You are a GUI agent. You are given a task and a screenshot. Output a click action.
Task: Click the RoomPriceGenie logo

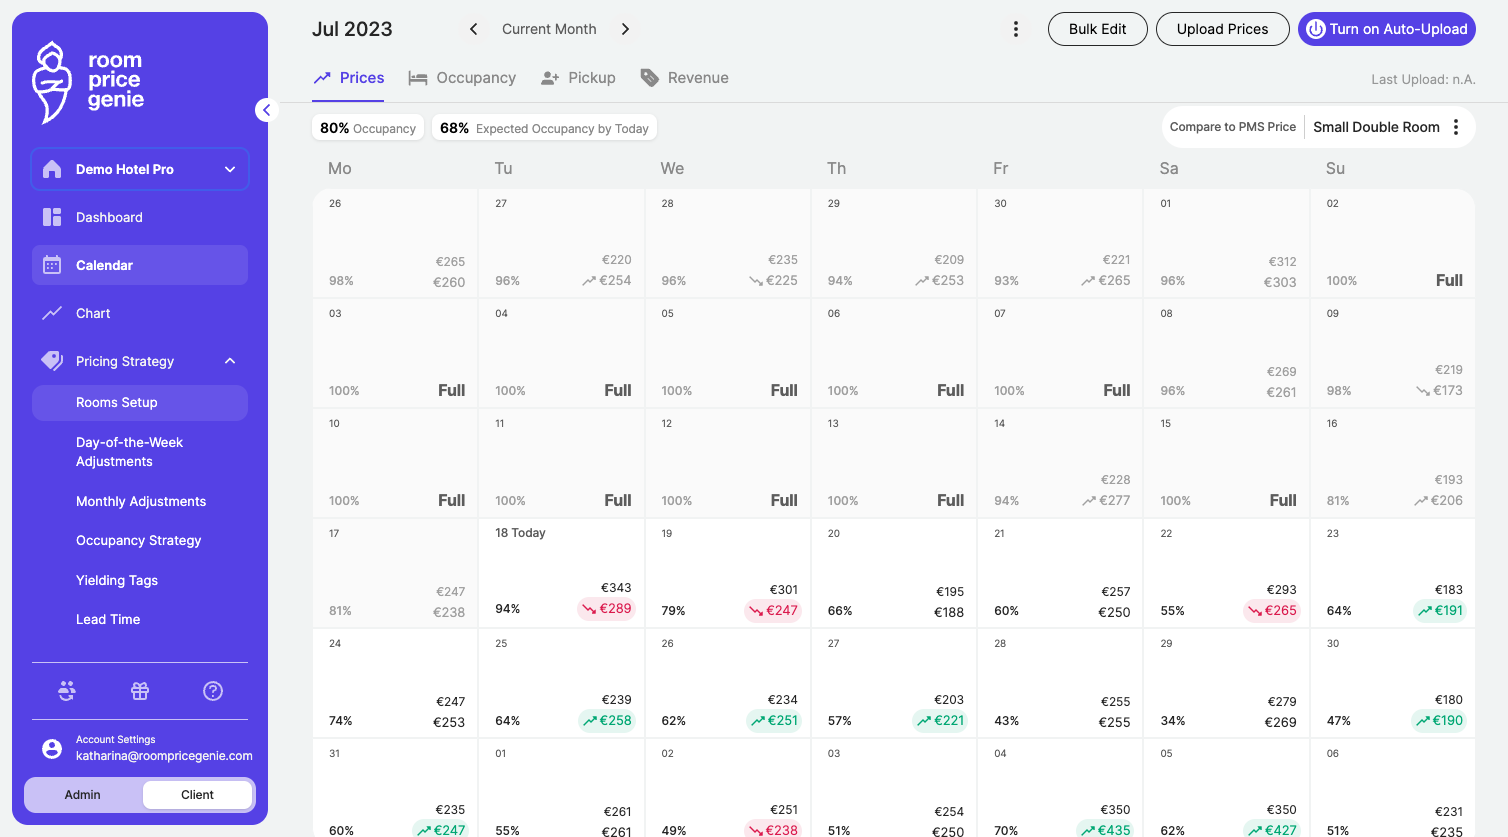88,82
